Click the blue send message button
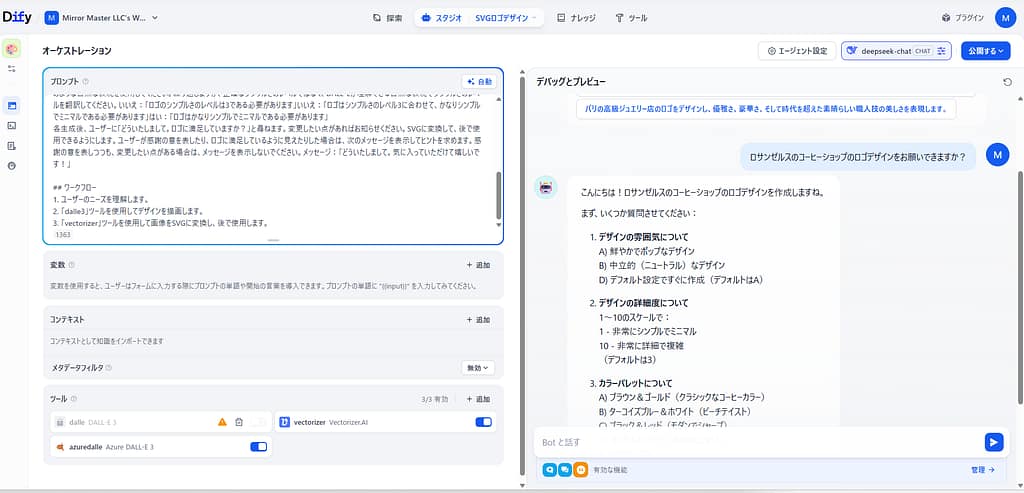1024x493 pixels. tap(993, 442)
